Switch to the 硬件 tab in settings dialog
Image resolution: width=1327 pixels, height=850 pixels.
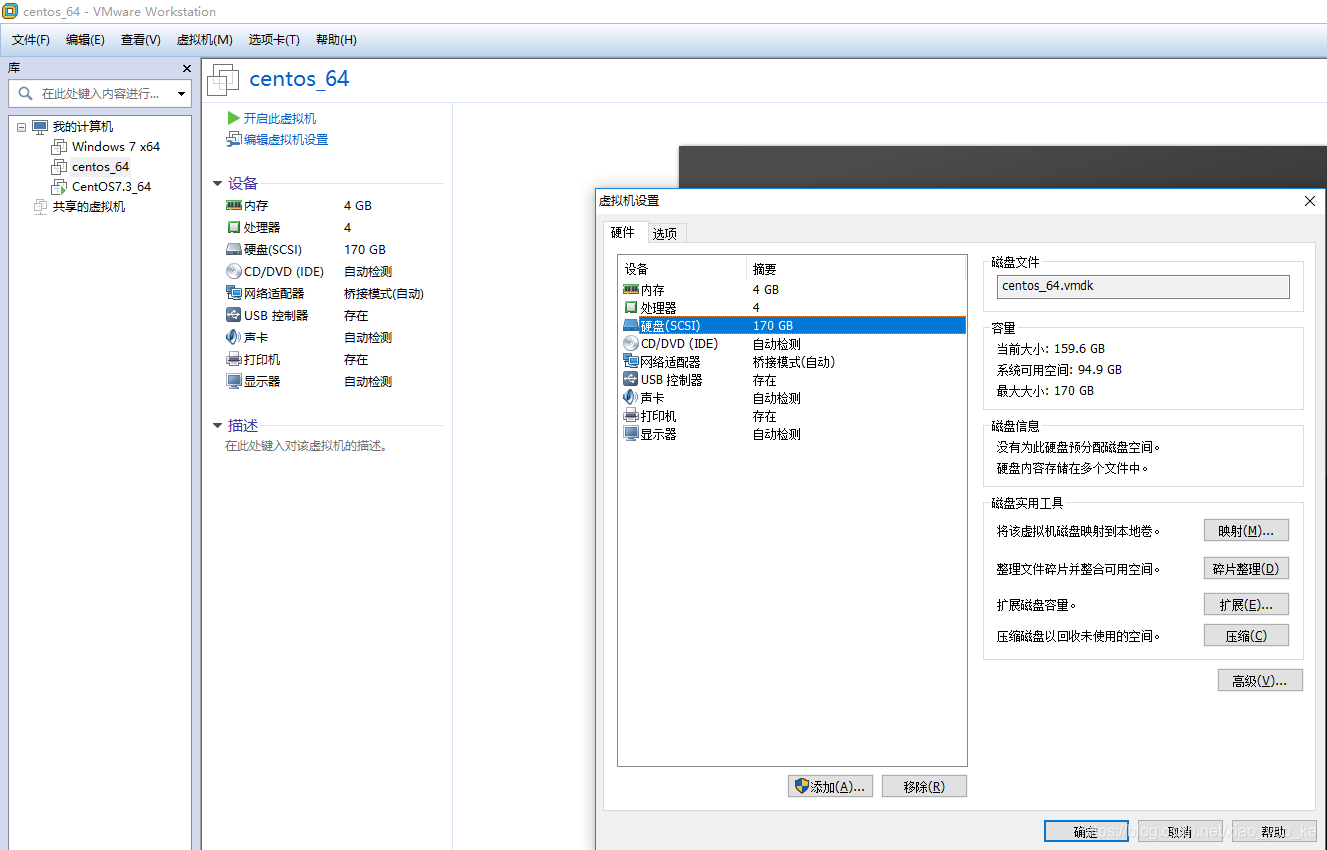pos(623,232)
